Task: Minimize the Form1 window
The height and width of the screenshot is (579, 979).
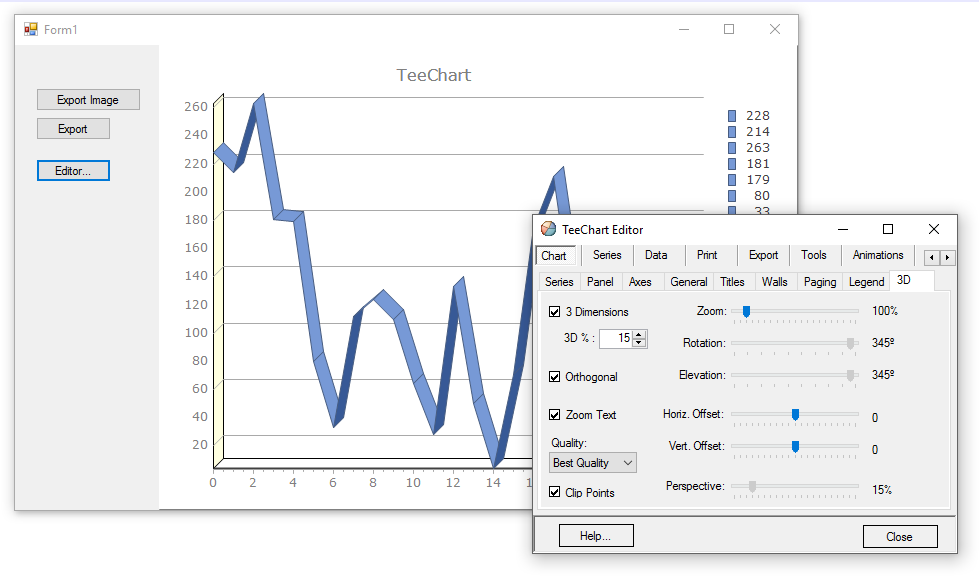Action: coord(684,29)
